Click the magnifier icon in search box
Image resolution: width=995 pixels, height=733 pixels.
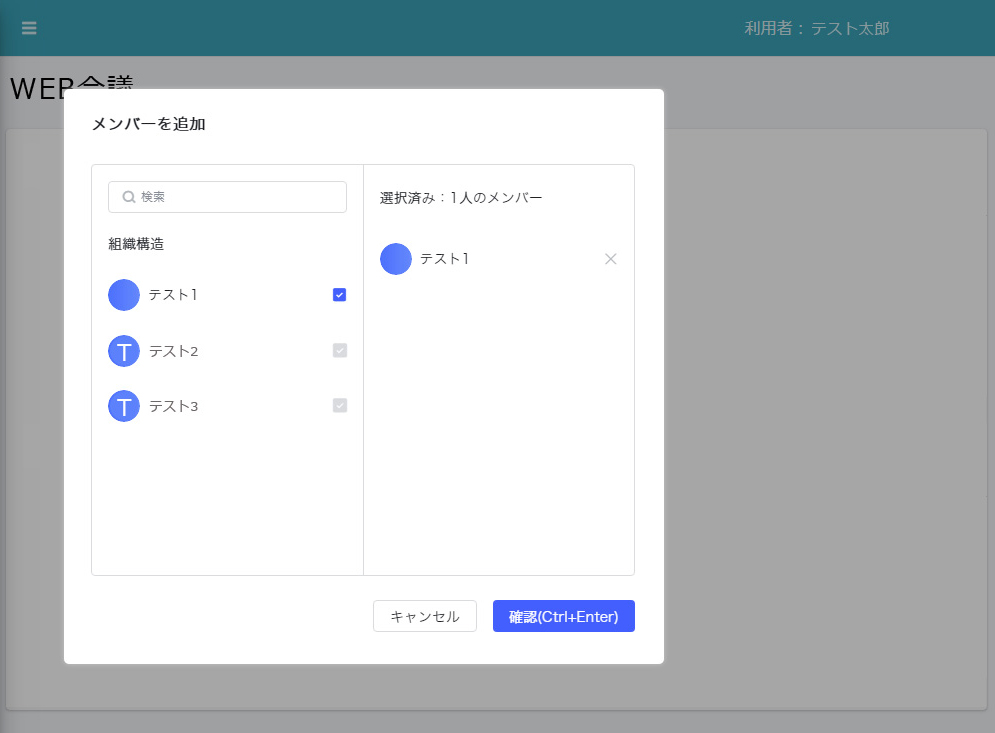(x=128, y=197)
